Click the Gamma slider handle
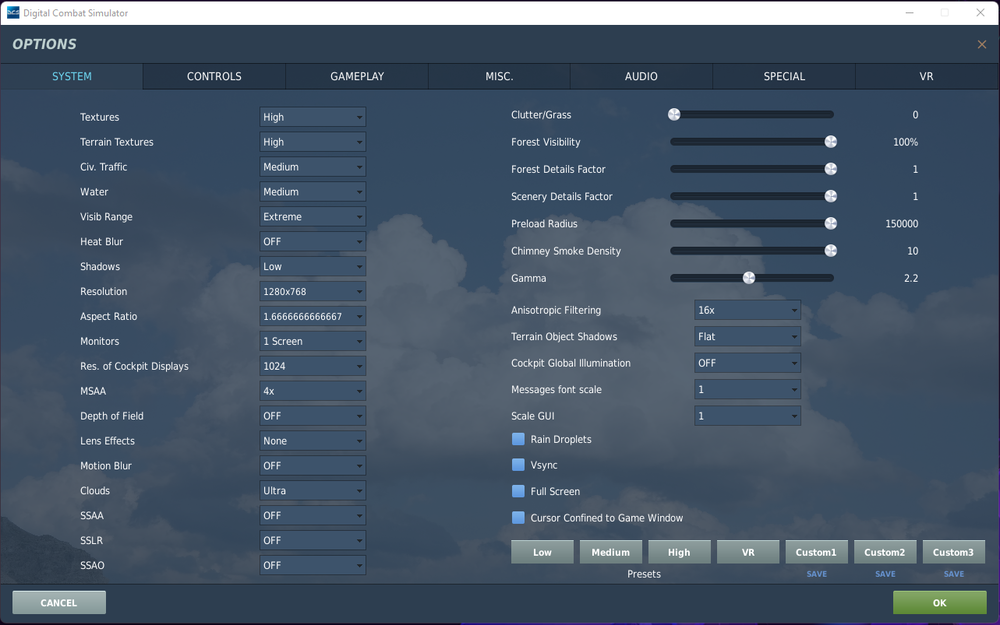 pos(749,278)
